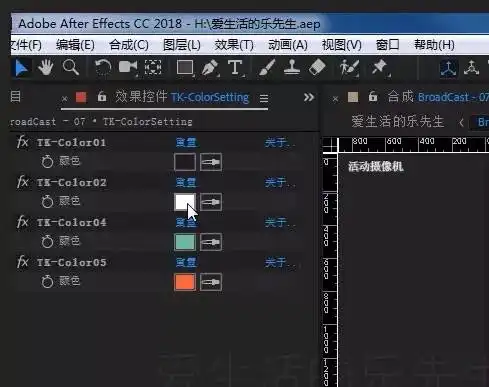489x387 pixels.
Task: Open the 视图(V) menu
Action: click(x=342, y=45)
